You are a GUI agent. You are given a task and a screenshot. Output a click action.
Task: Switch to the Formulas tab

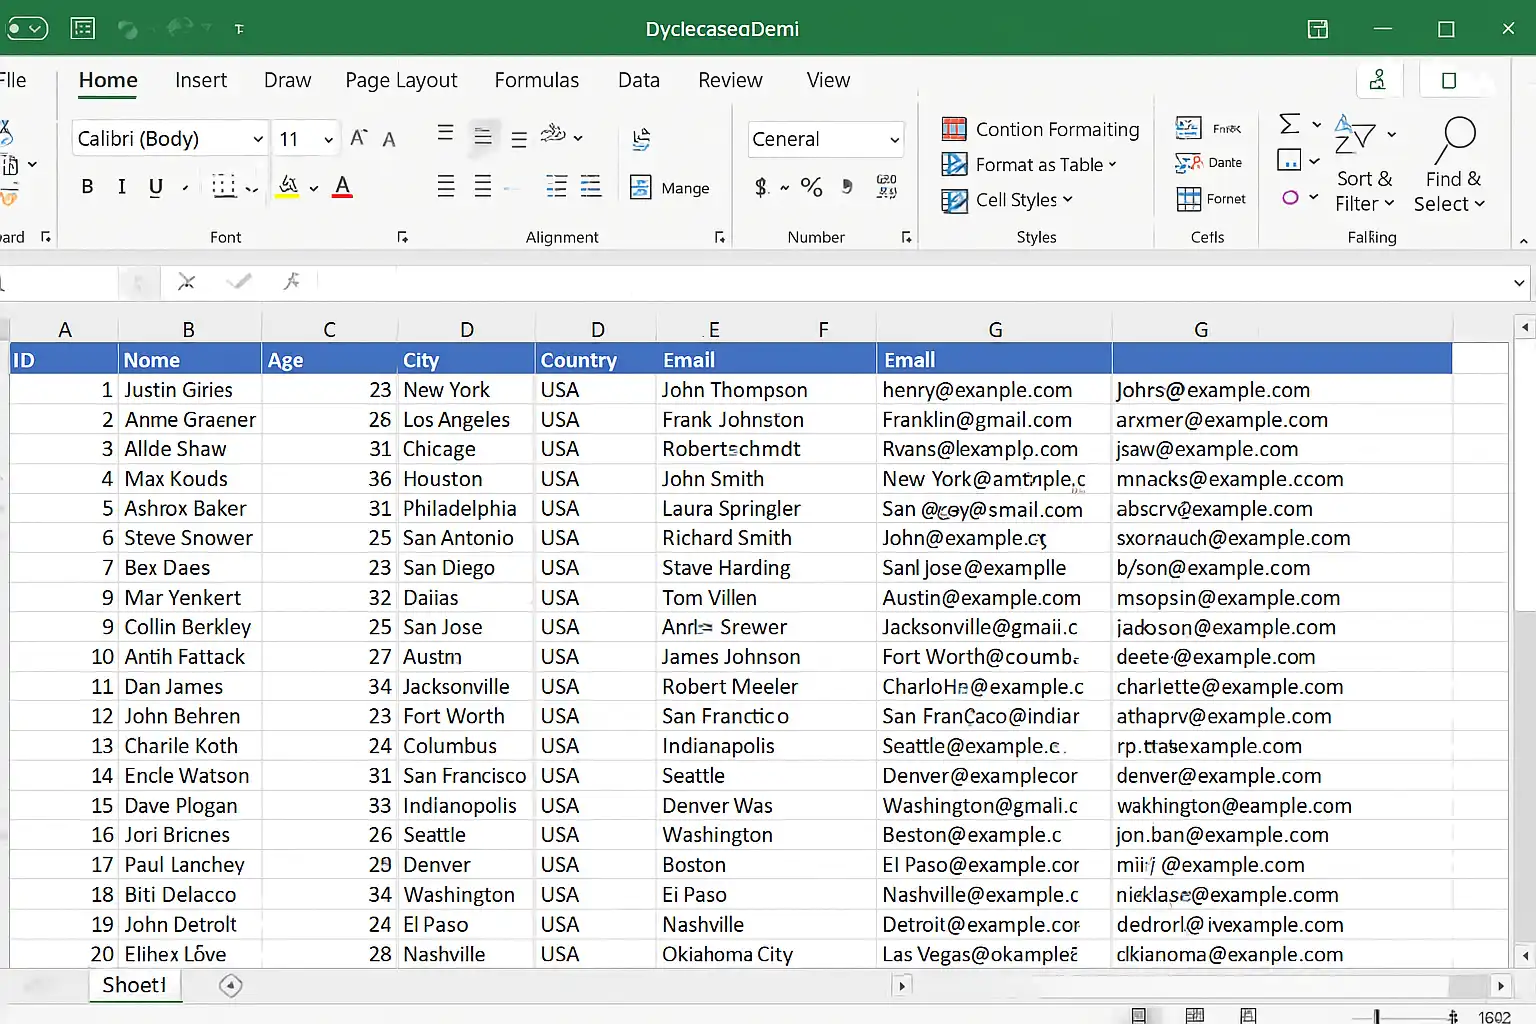537,80
